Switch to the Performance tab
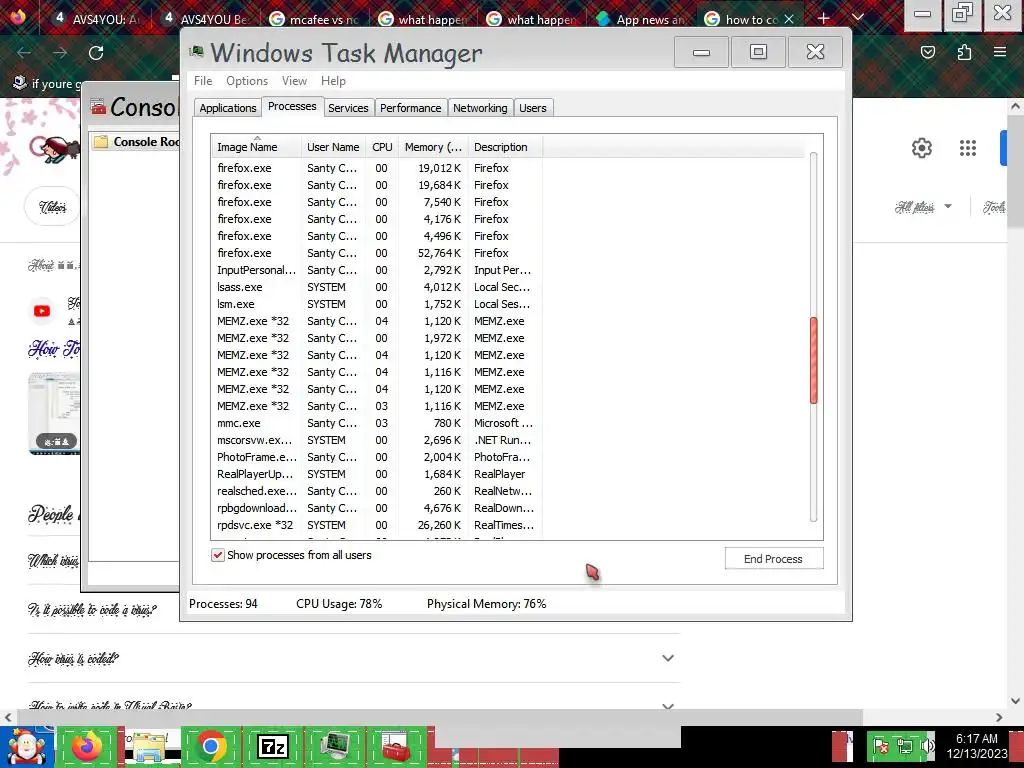This screenshot has height=768, width=1024. click(x=411, y=108)
